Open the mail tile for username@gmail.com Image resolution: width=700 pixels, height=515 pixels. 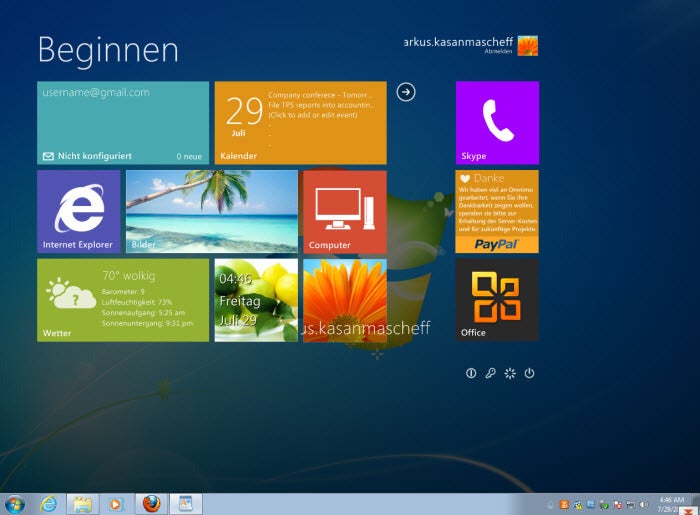(123, 122)
